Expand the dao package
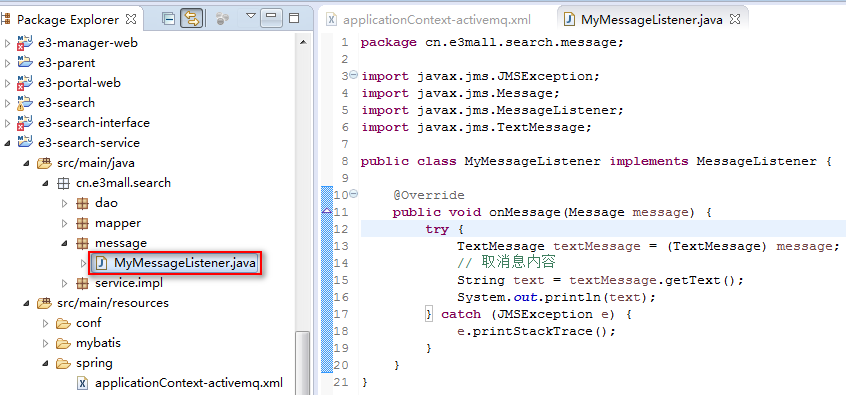The width and height of the screenshot is (846, 395). click(65, 203)
